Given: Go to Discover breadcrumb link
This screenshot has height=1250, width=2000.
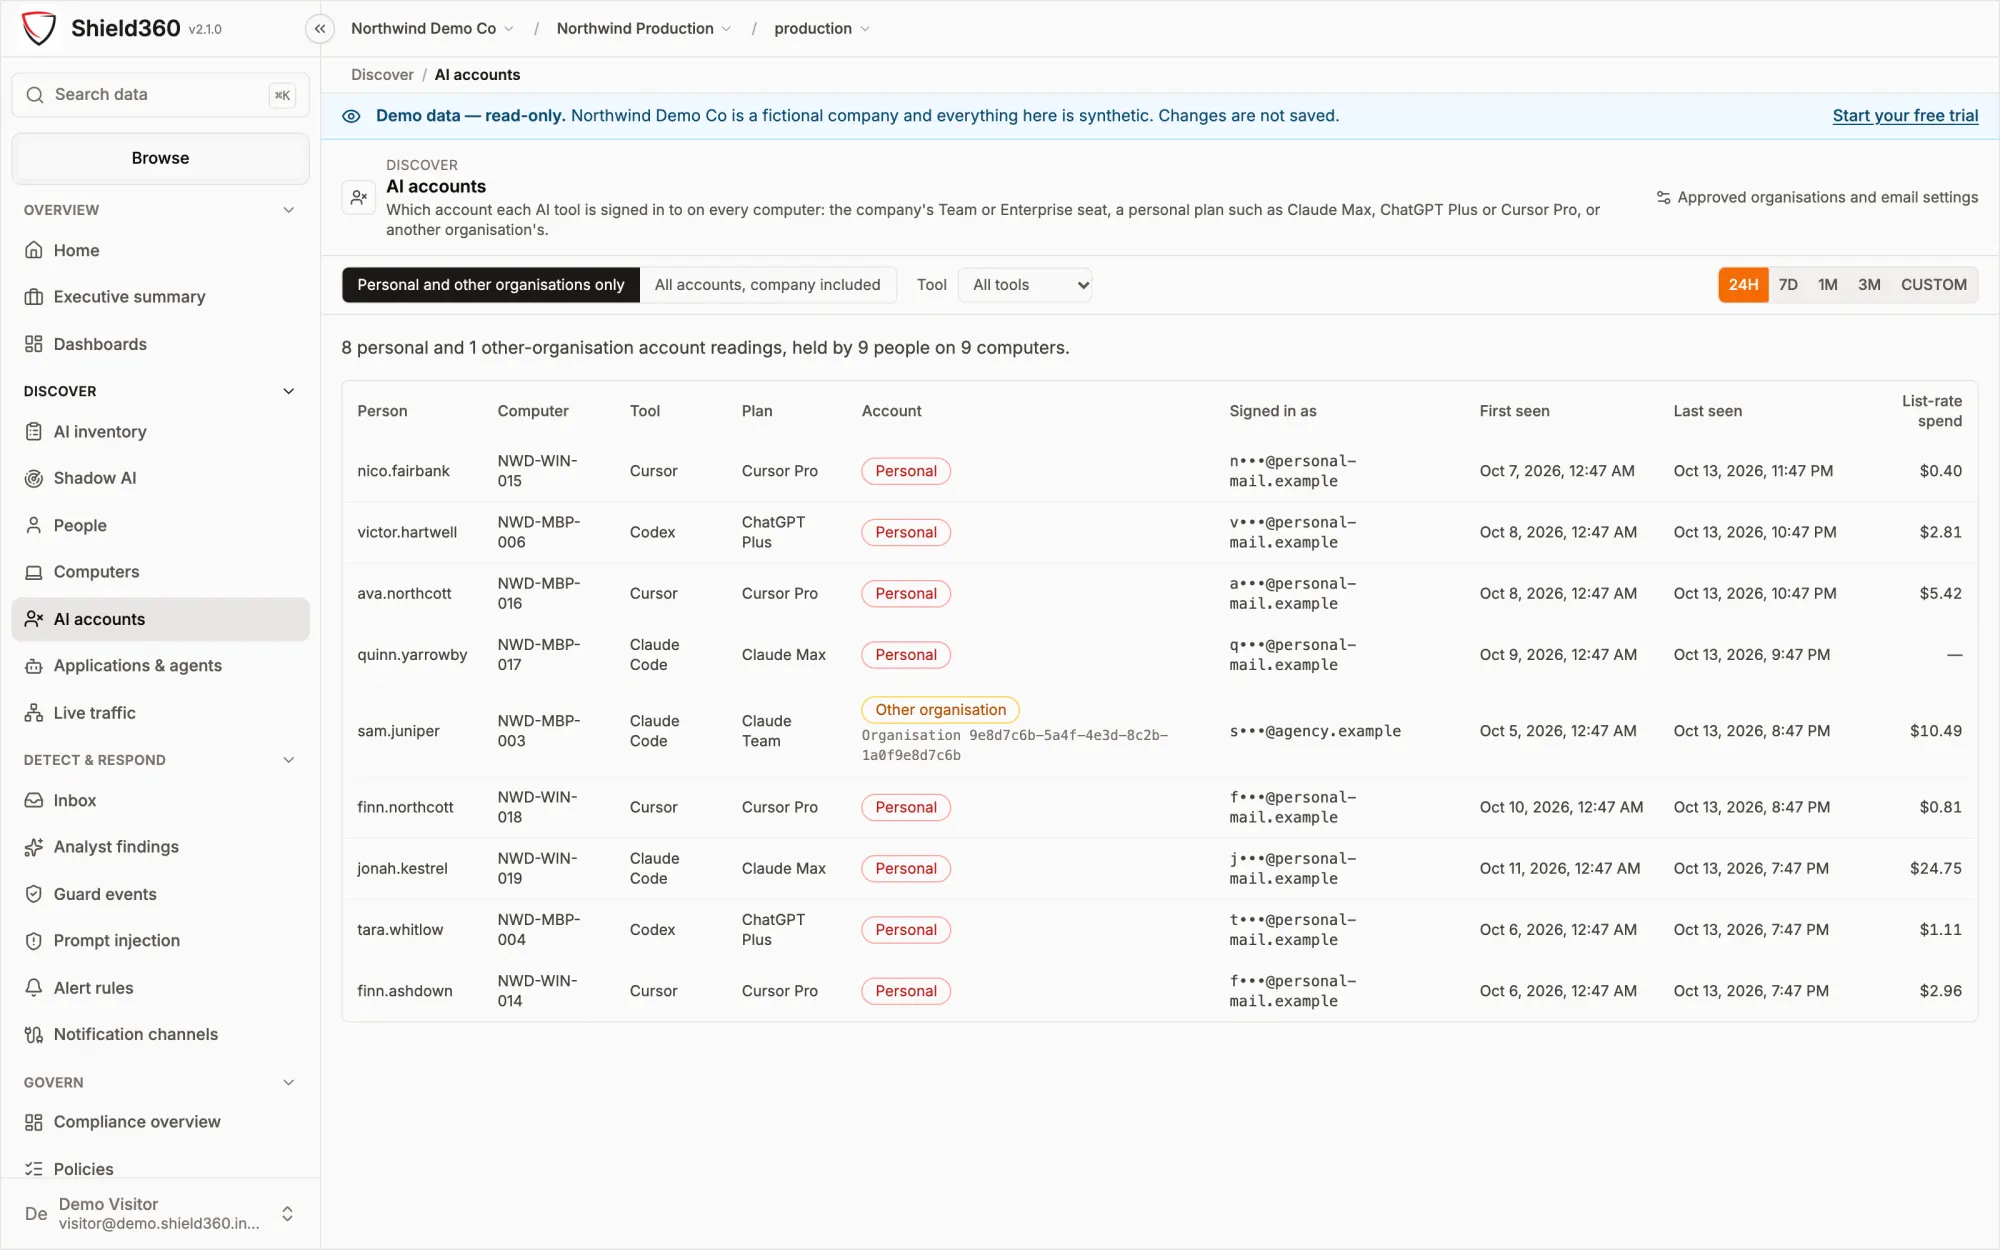Looking at the screenshot, I should 382,75.
